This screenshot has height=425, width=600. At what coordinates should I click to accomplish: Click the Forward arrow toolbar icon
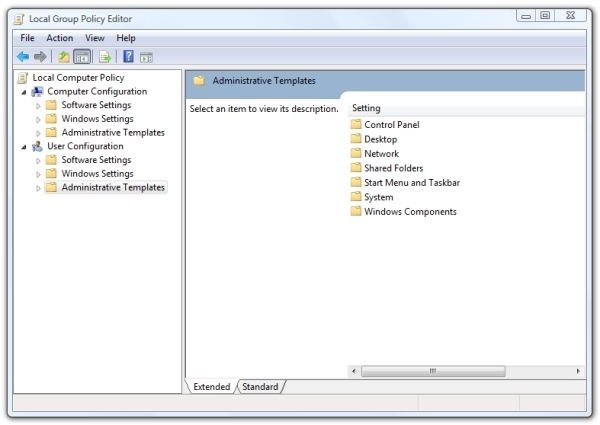[40, 57]
